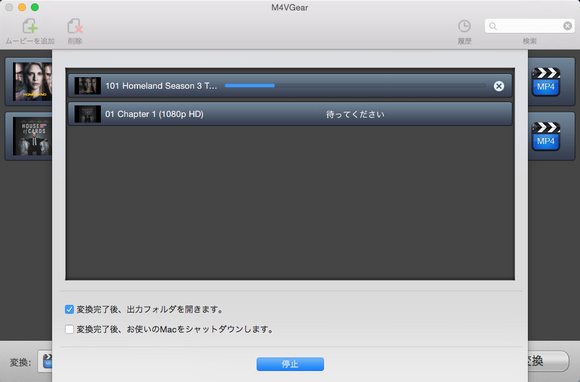Image resolution: width=580 pixels, height=382 pixels.
Task: Click the MP4 format icon in the House of Cards row
Action: click(x=546, y=136)
